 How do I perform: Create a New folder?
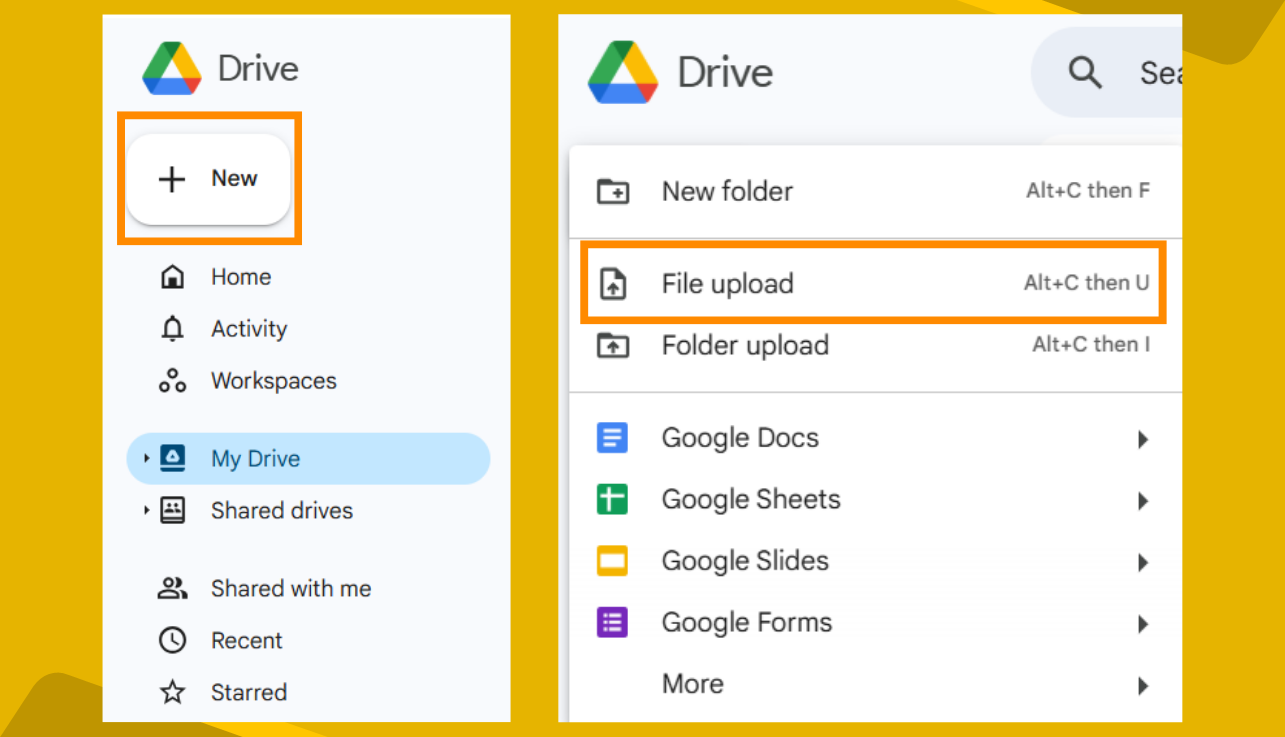point(728,191)
